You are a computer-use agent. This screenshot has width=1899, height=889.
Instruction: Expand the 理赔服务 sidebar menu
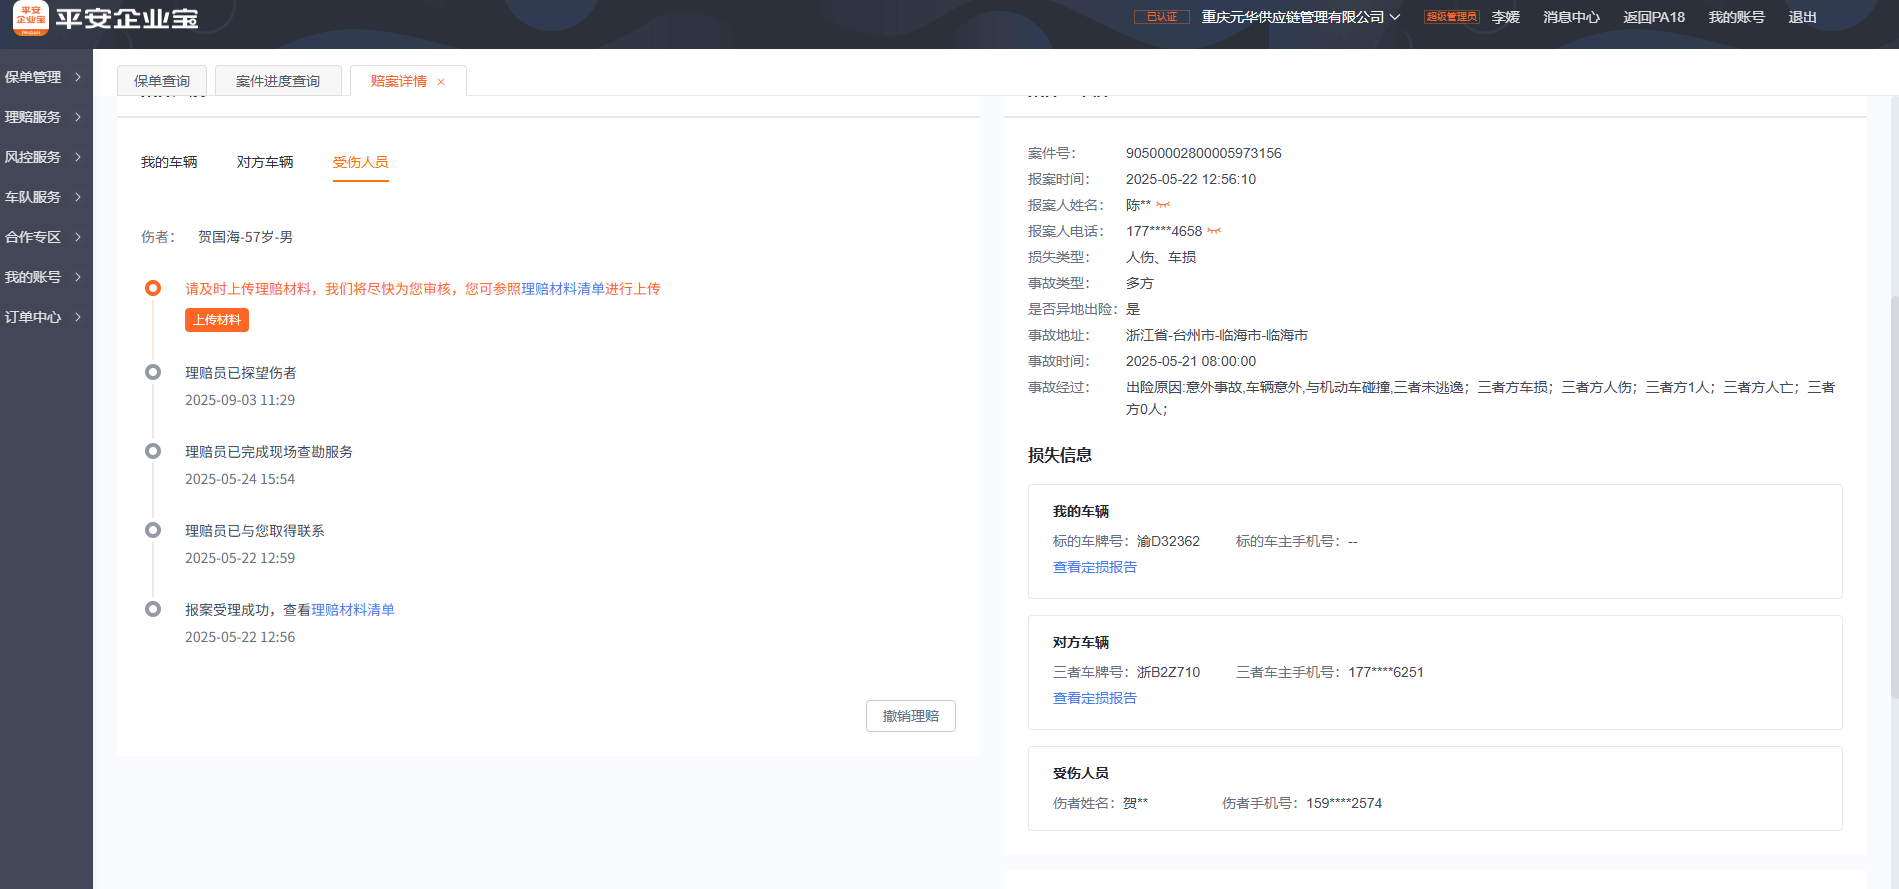[44, 117]
